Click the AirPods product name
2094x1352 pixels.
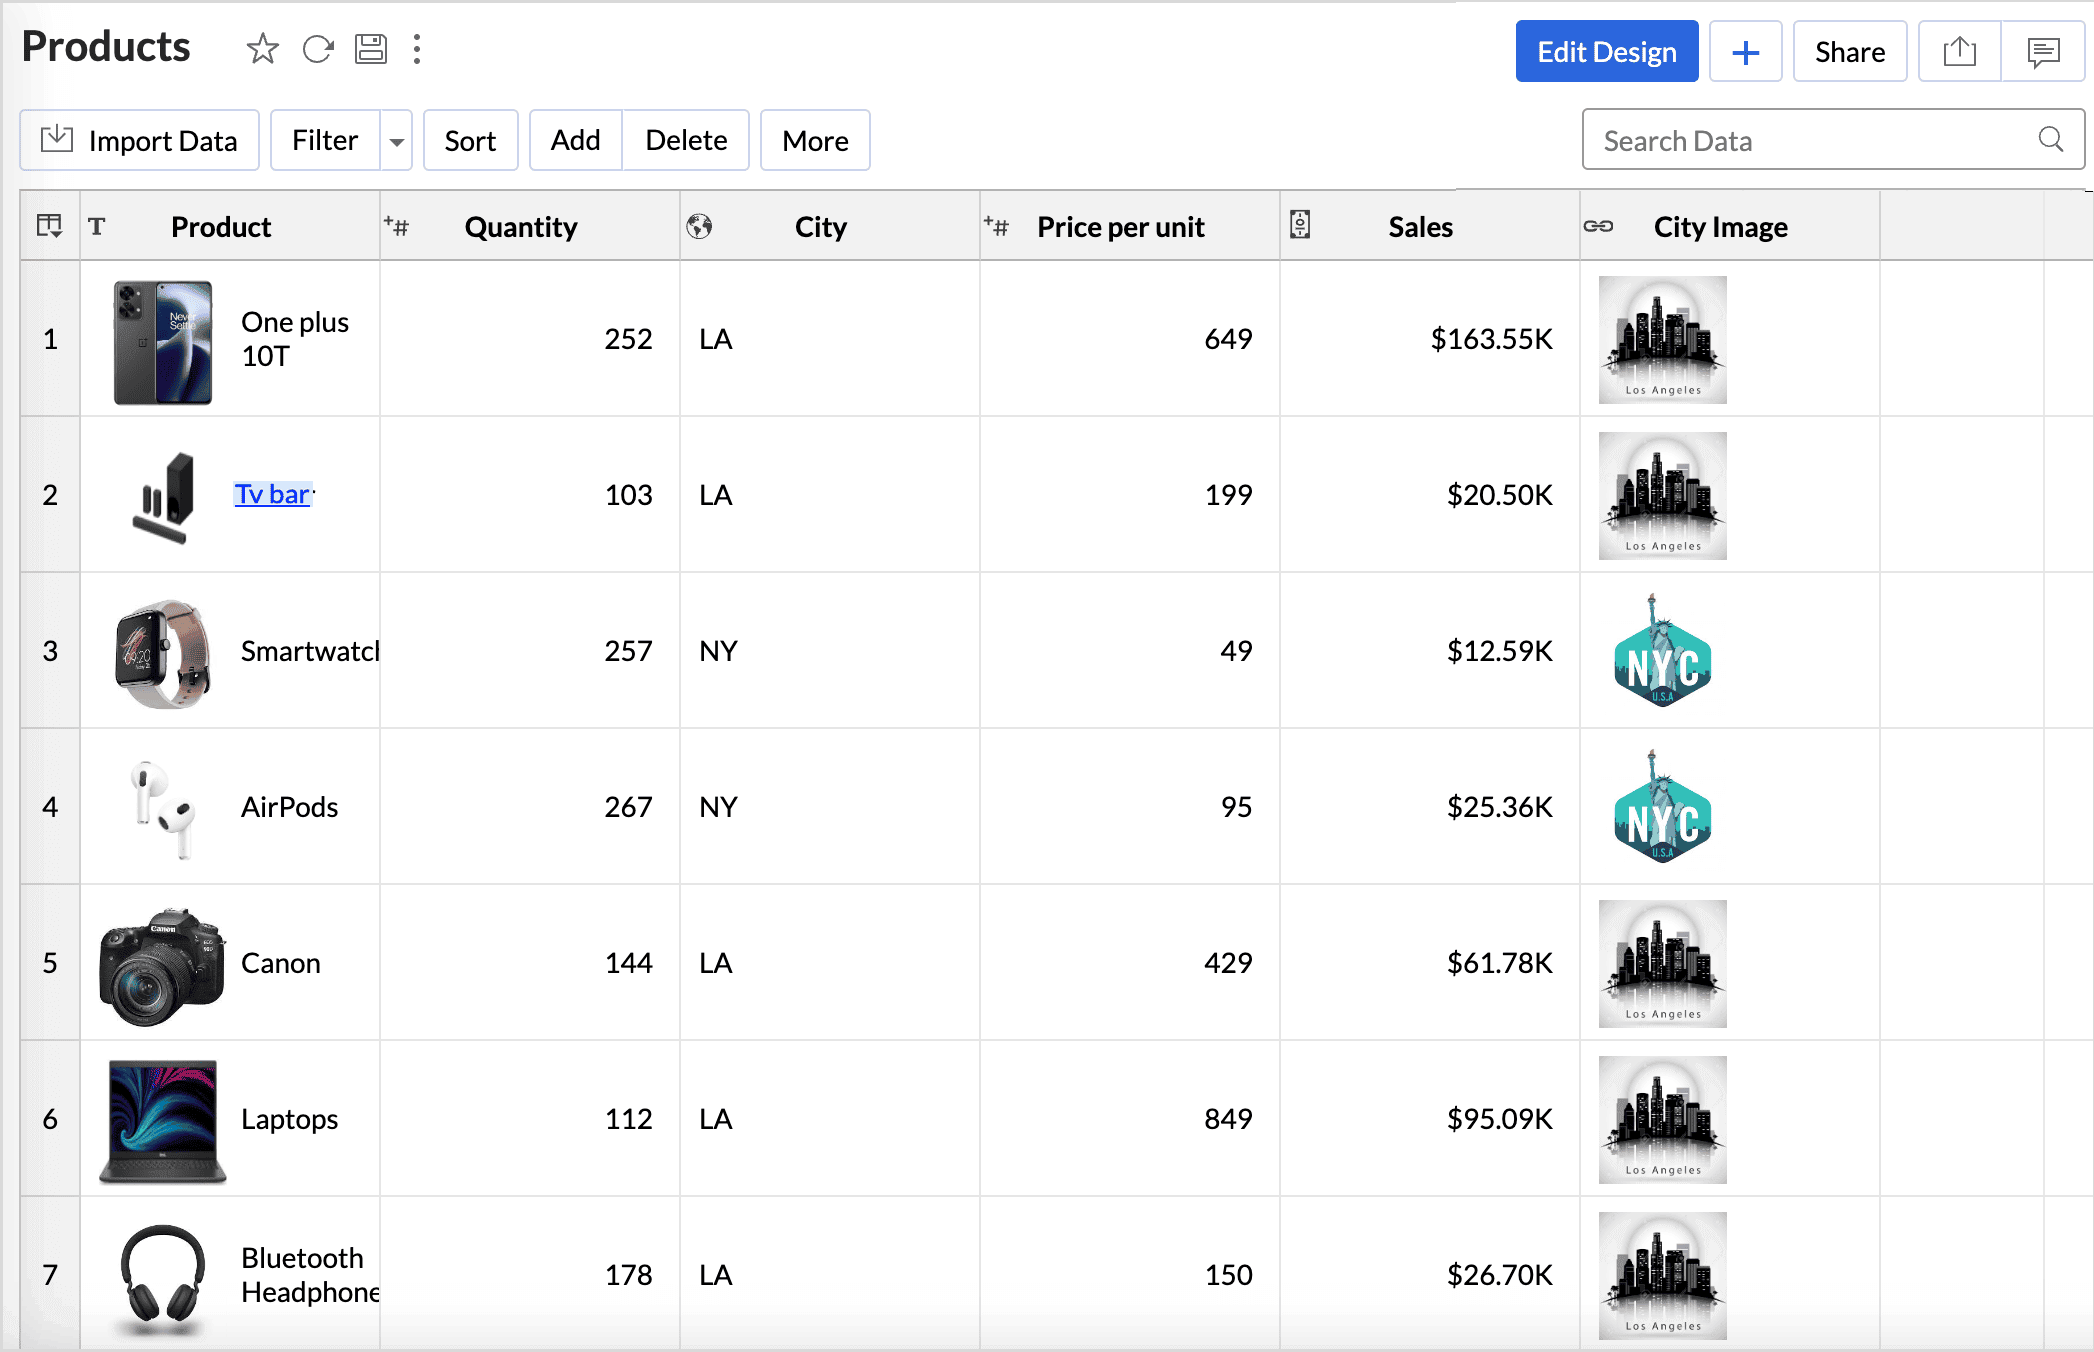coord(290,807)
